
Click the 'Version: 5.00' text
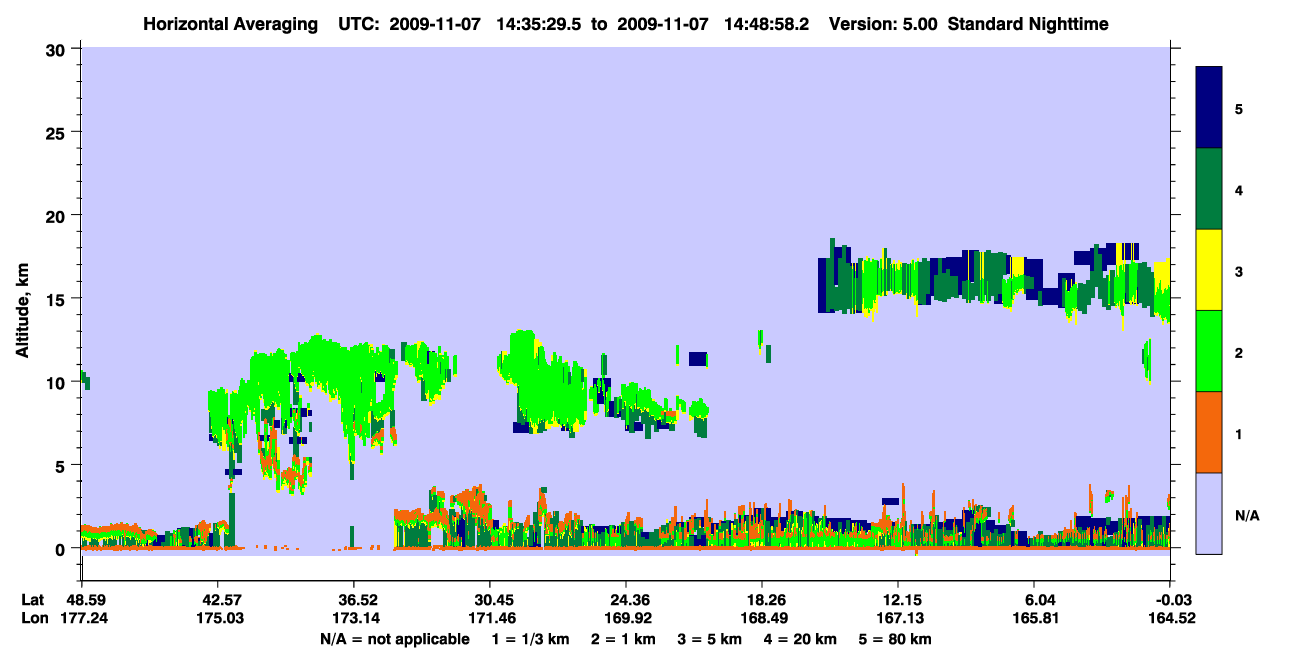click(x=883, y=23)
